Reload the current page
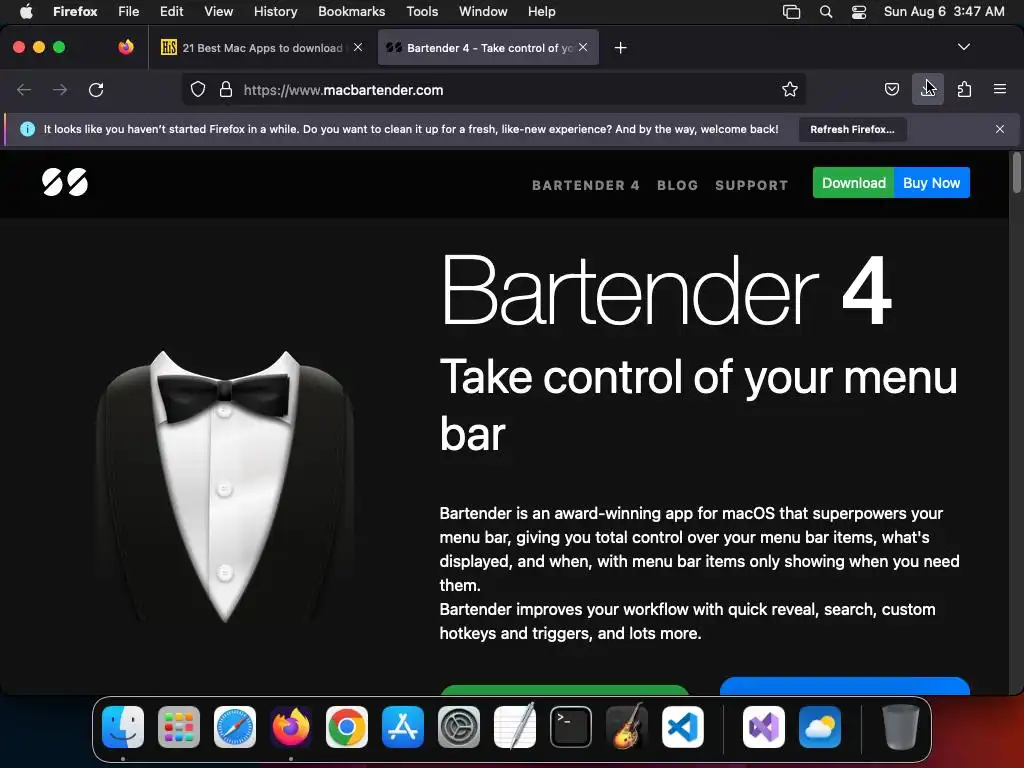Screen dimensions: 1024x768 click(96, 89)
